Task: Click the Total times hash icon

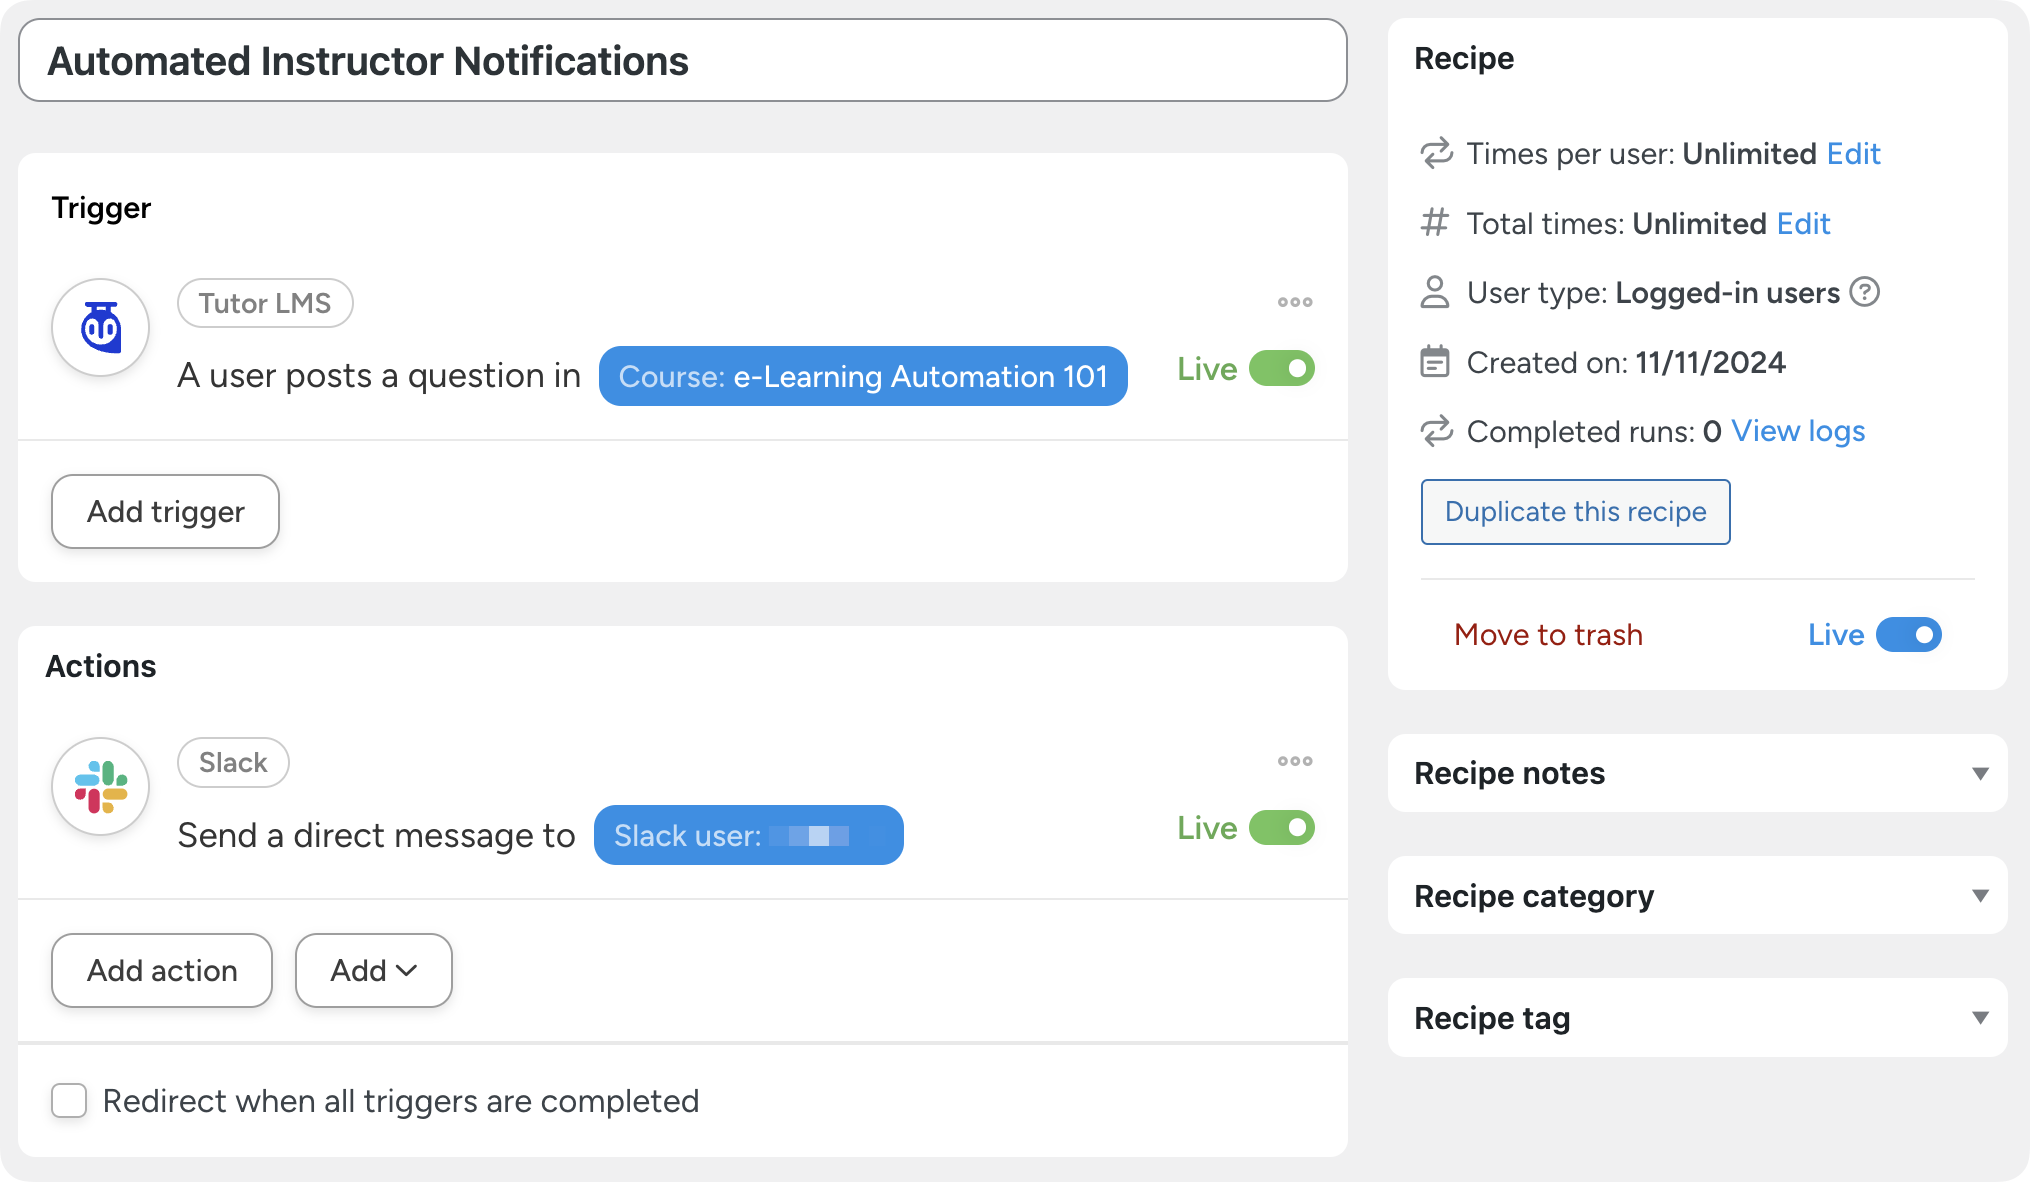Action: (1435, 223)
